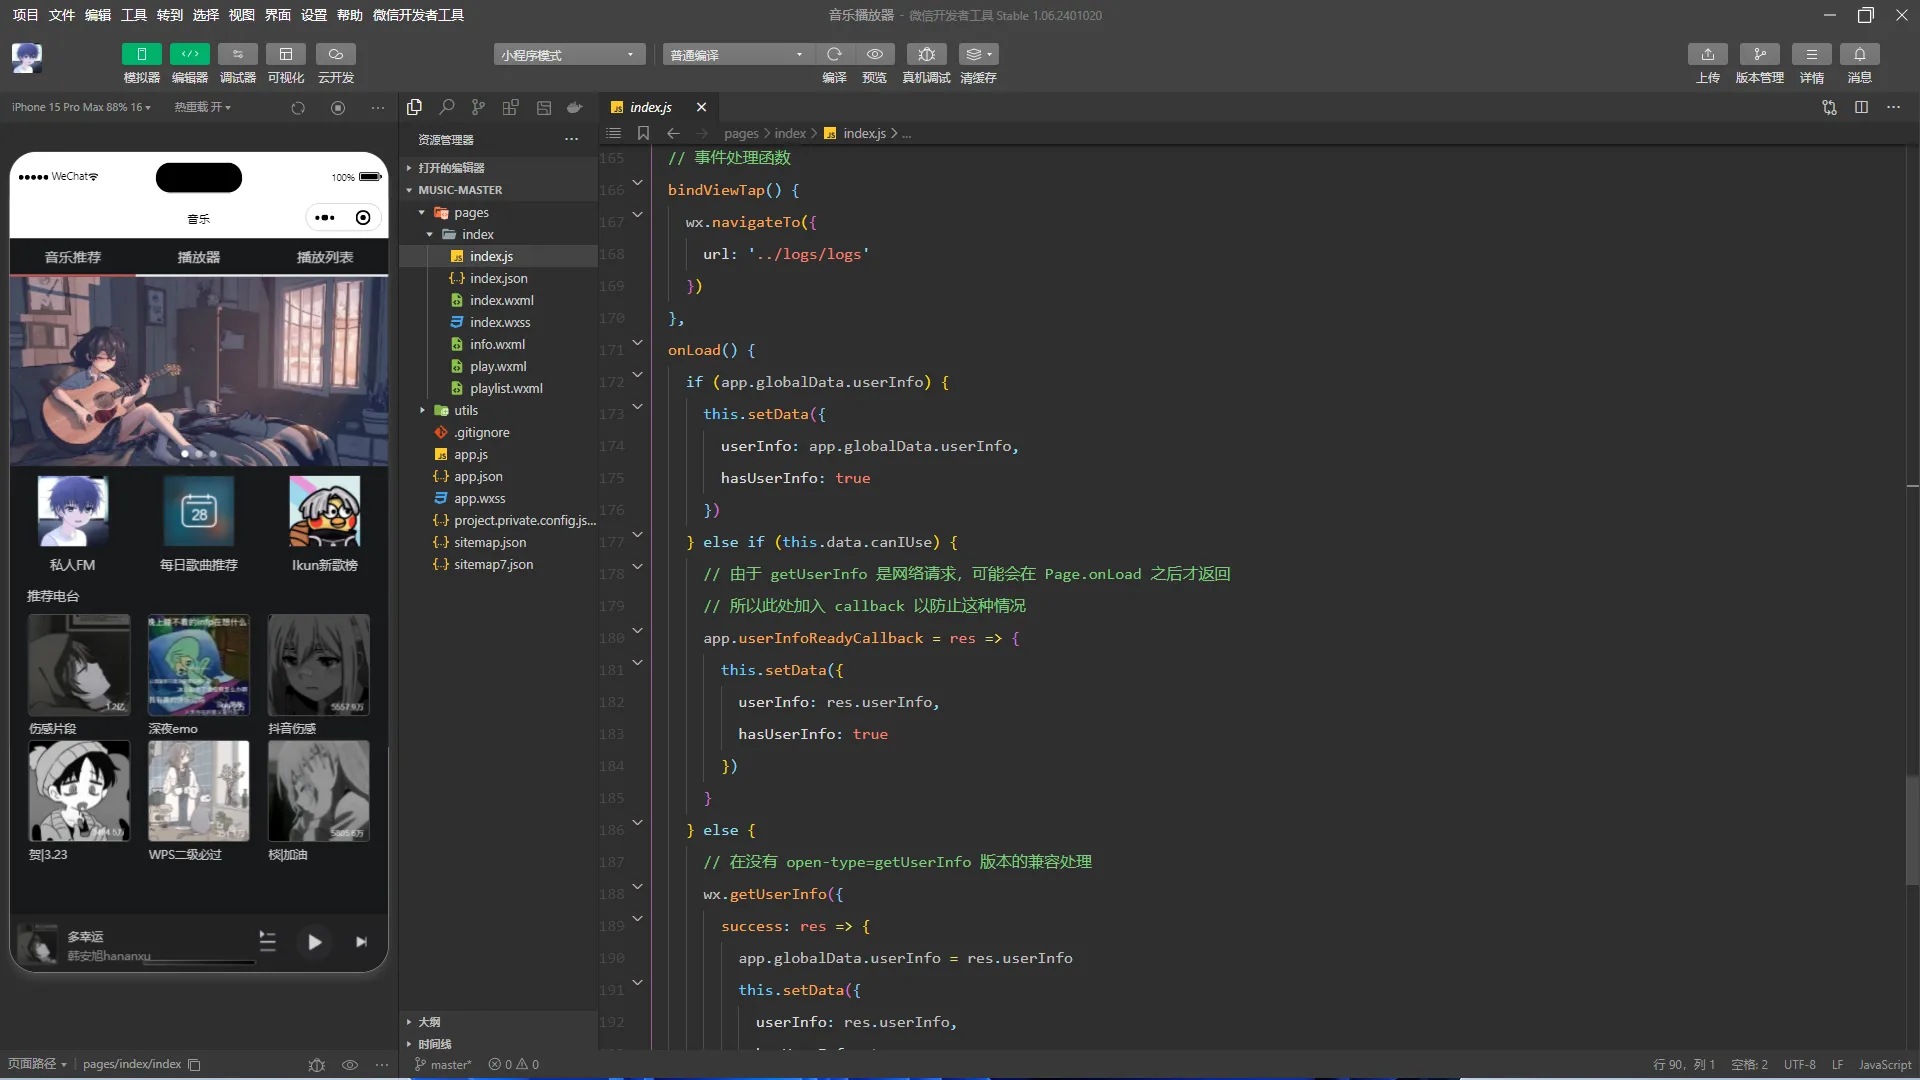This screenshot has height=1080, width=1920.
Task: Toggle the debugger panel button
Action: (x=237, y=54)
